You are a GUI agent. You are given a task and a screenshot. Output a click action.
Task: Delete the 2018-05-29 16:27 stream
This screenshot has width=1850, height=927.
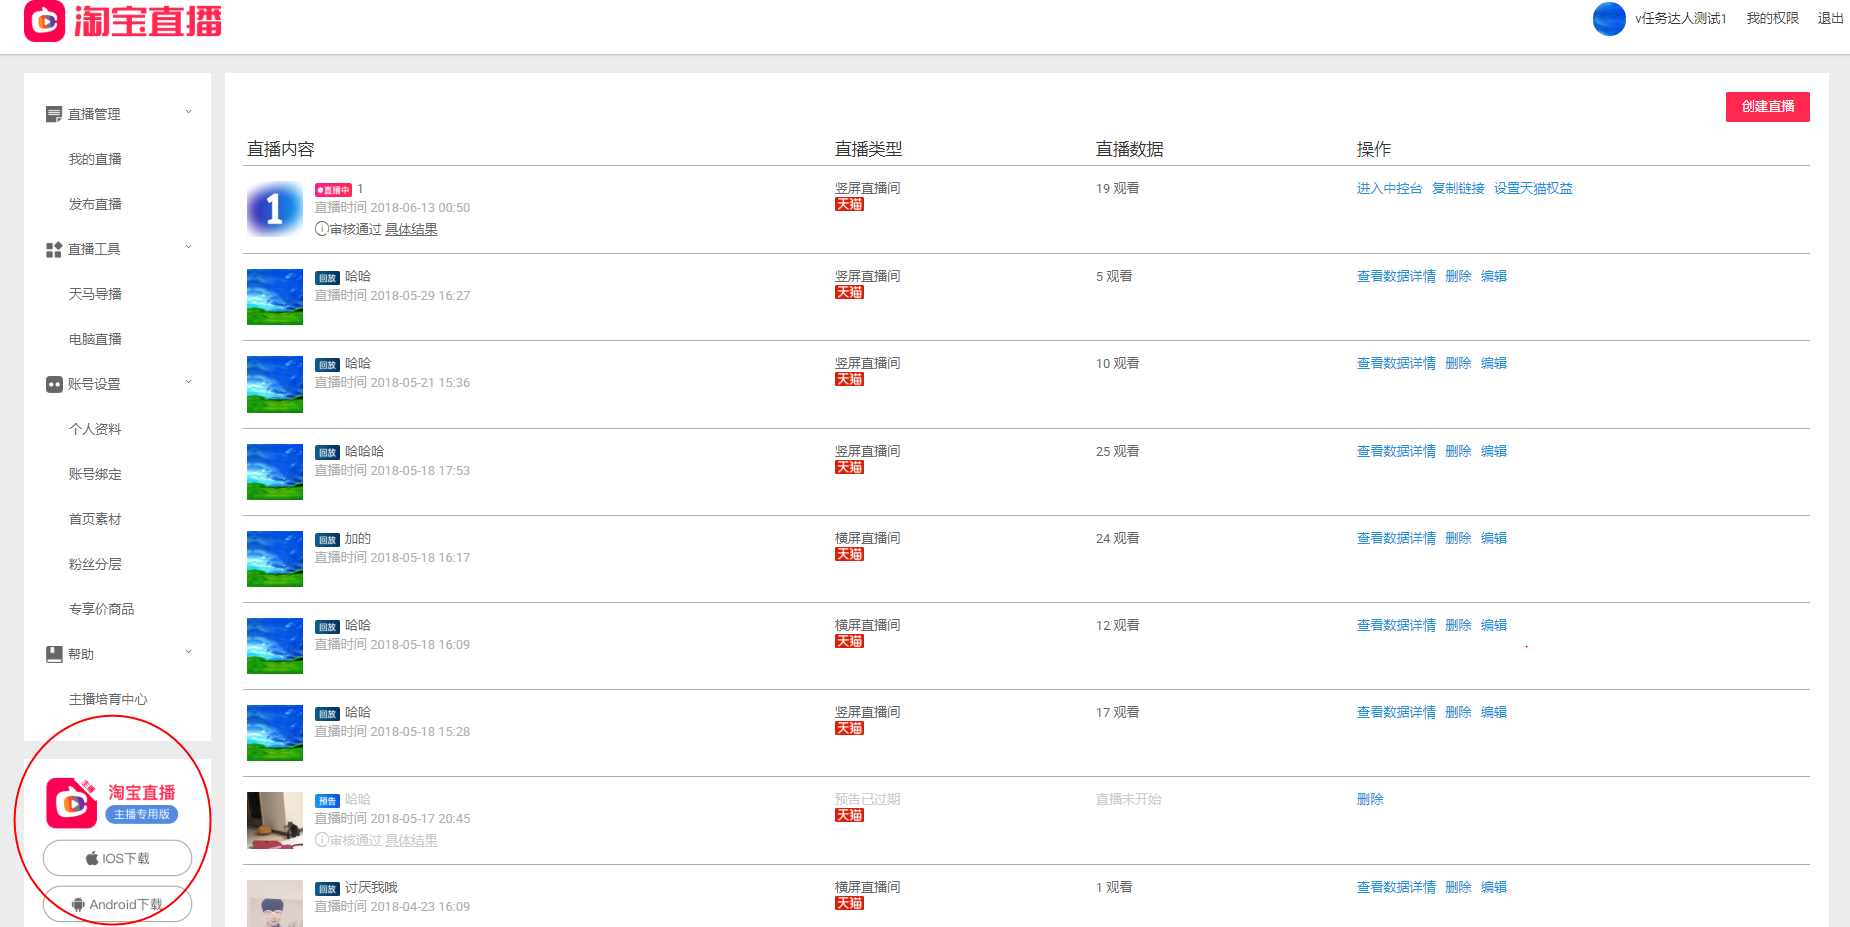point(1458,276)
